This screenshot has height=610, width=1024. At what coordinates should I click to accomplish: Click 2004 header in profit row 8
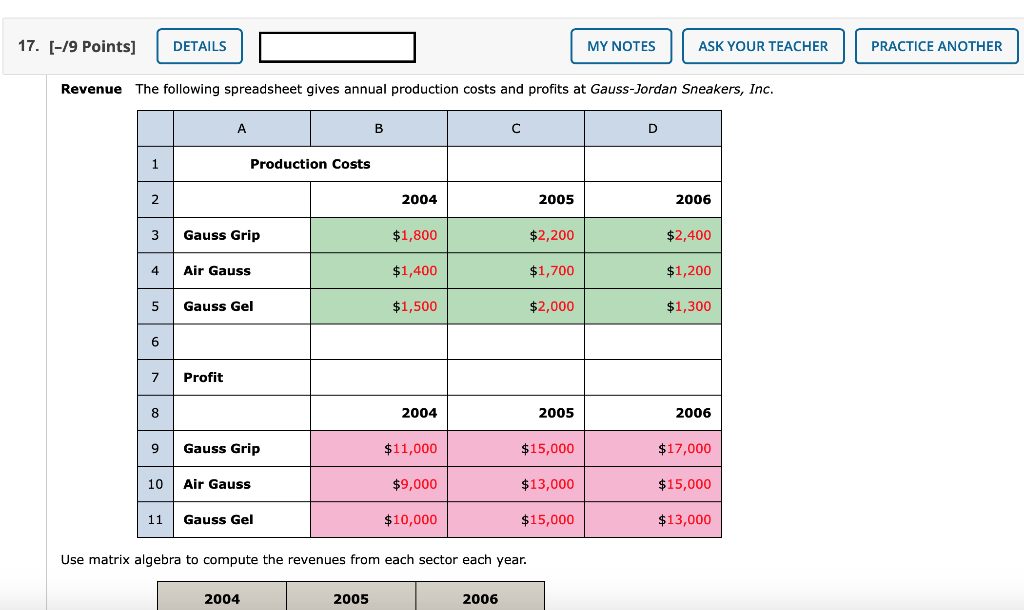[379, 413]
